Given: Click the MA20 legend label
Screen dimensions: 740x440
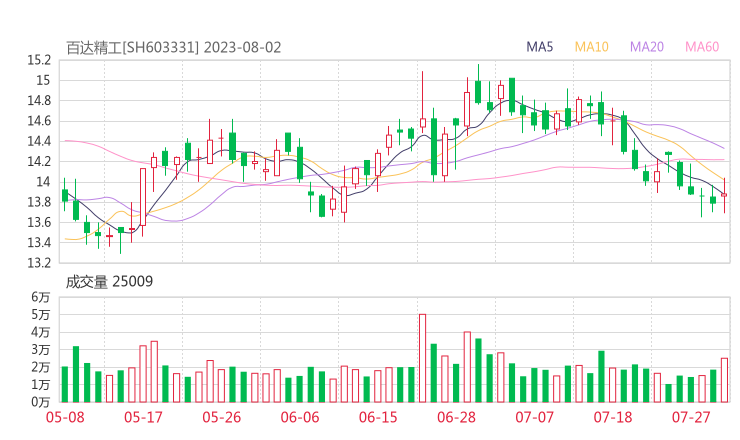Looking at the screenshot, I should [647, 47].
